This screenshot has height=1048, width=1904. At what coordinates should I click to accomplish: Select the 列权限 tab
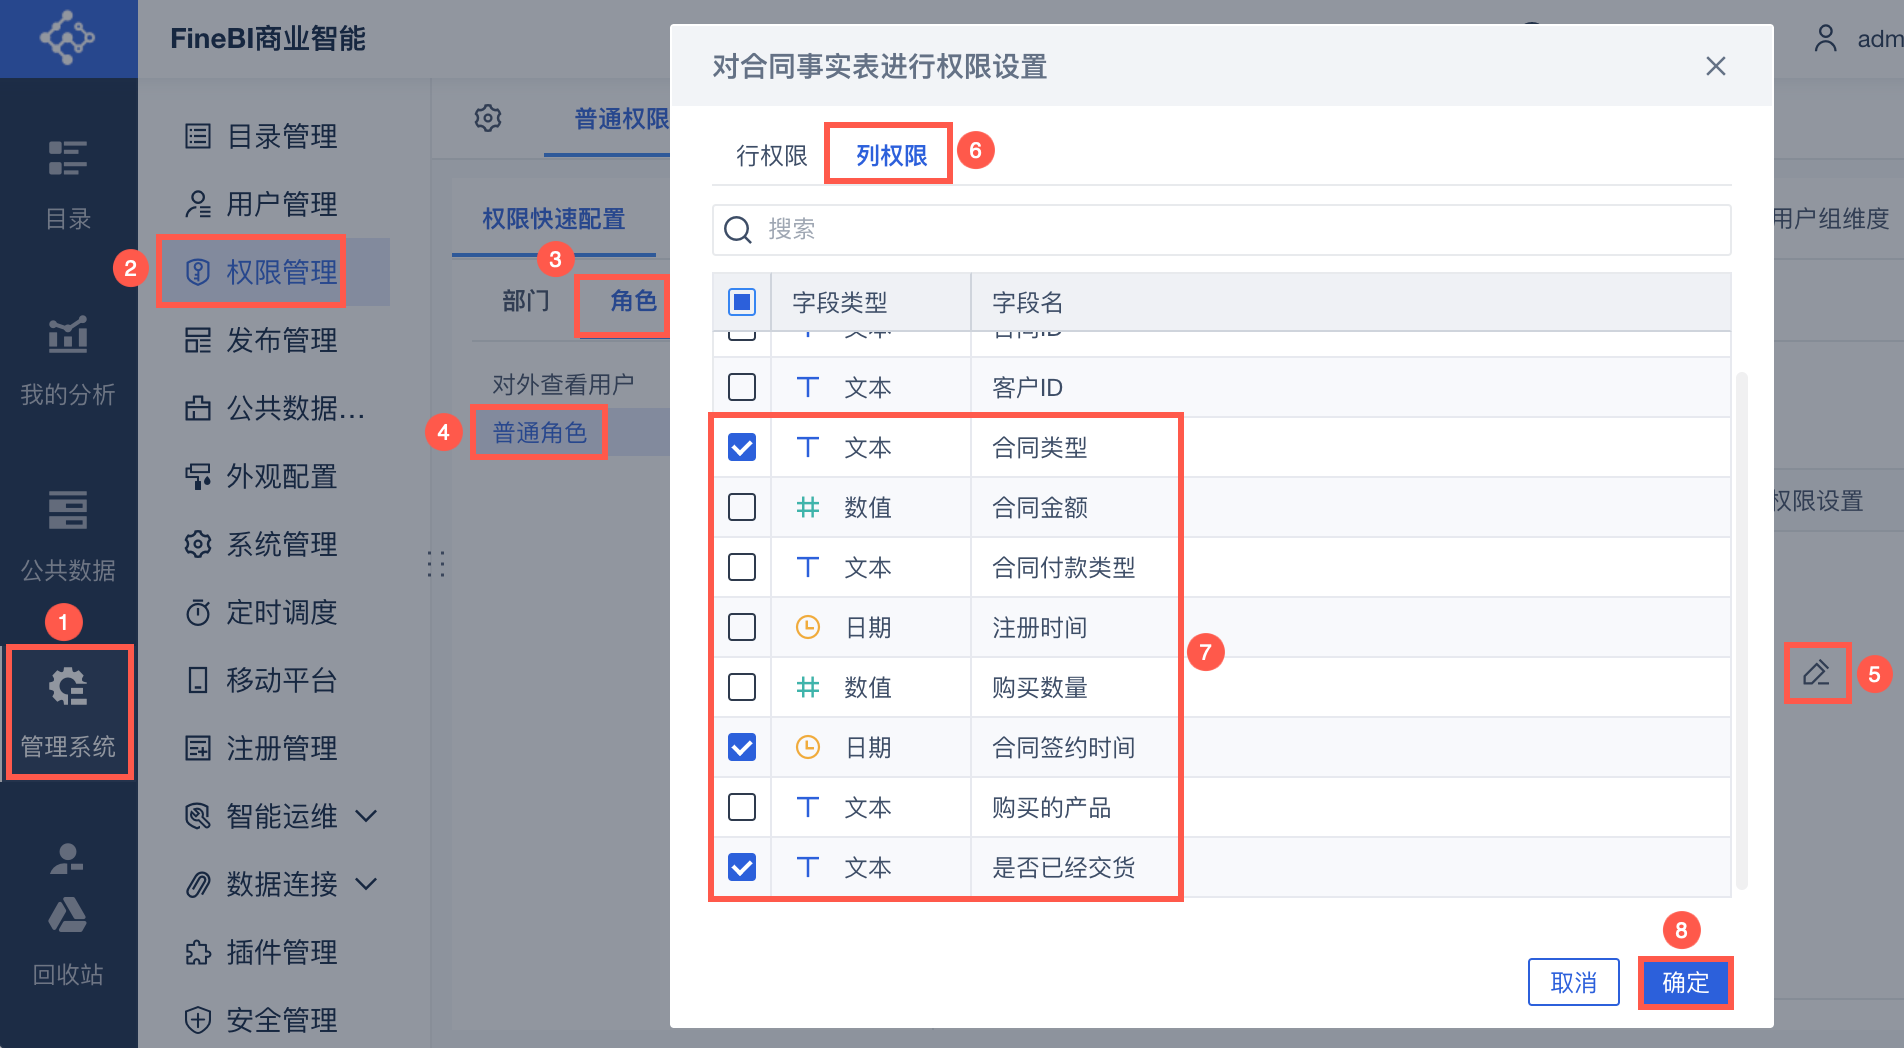pyautogui.click(x=891, y=155)
